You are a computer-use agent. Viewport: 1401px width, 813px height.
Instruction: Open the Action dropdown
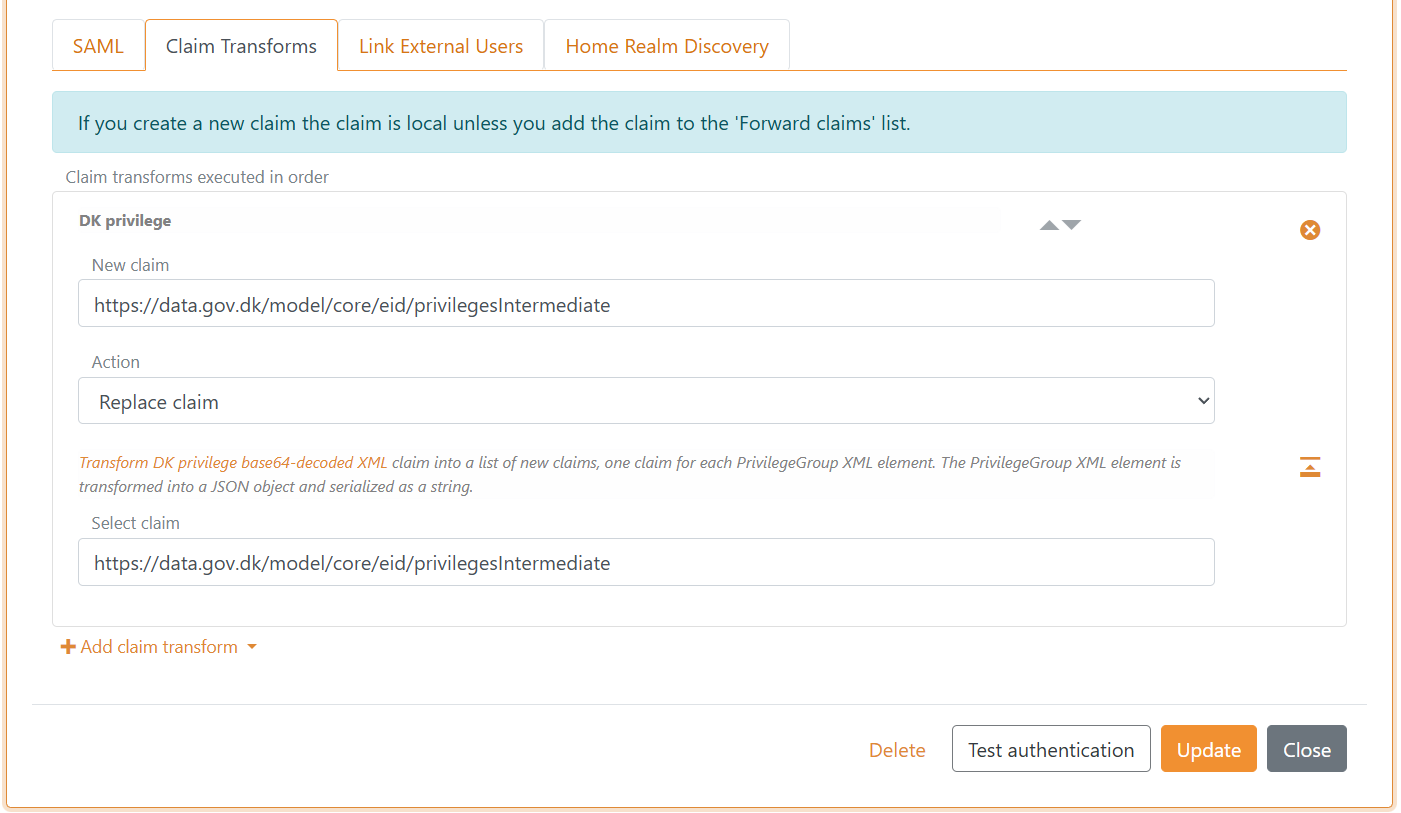[x=645, y=400]
